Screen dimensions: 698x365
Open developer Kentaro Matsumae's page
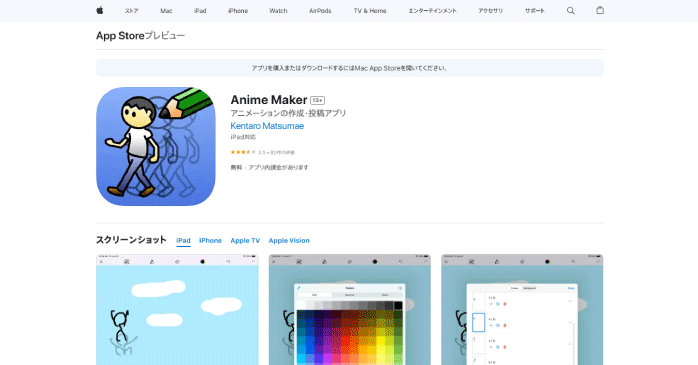tap(267, 126)
